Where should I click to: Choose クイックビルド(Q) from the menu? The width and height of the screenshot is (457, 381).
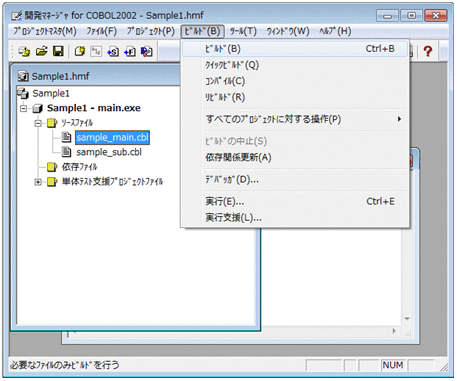click(295, 65)
